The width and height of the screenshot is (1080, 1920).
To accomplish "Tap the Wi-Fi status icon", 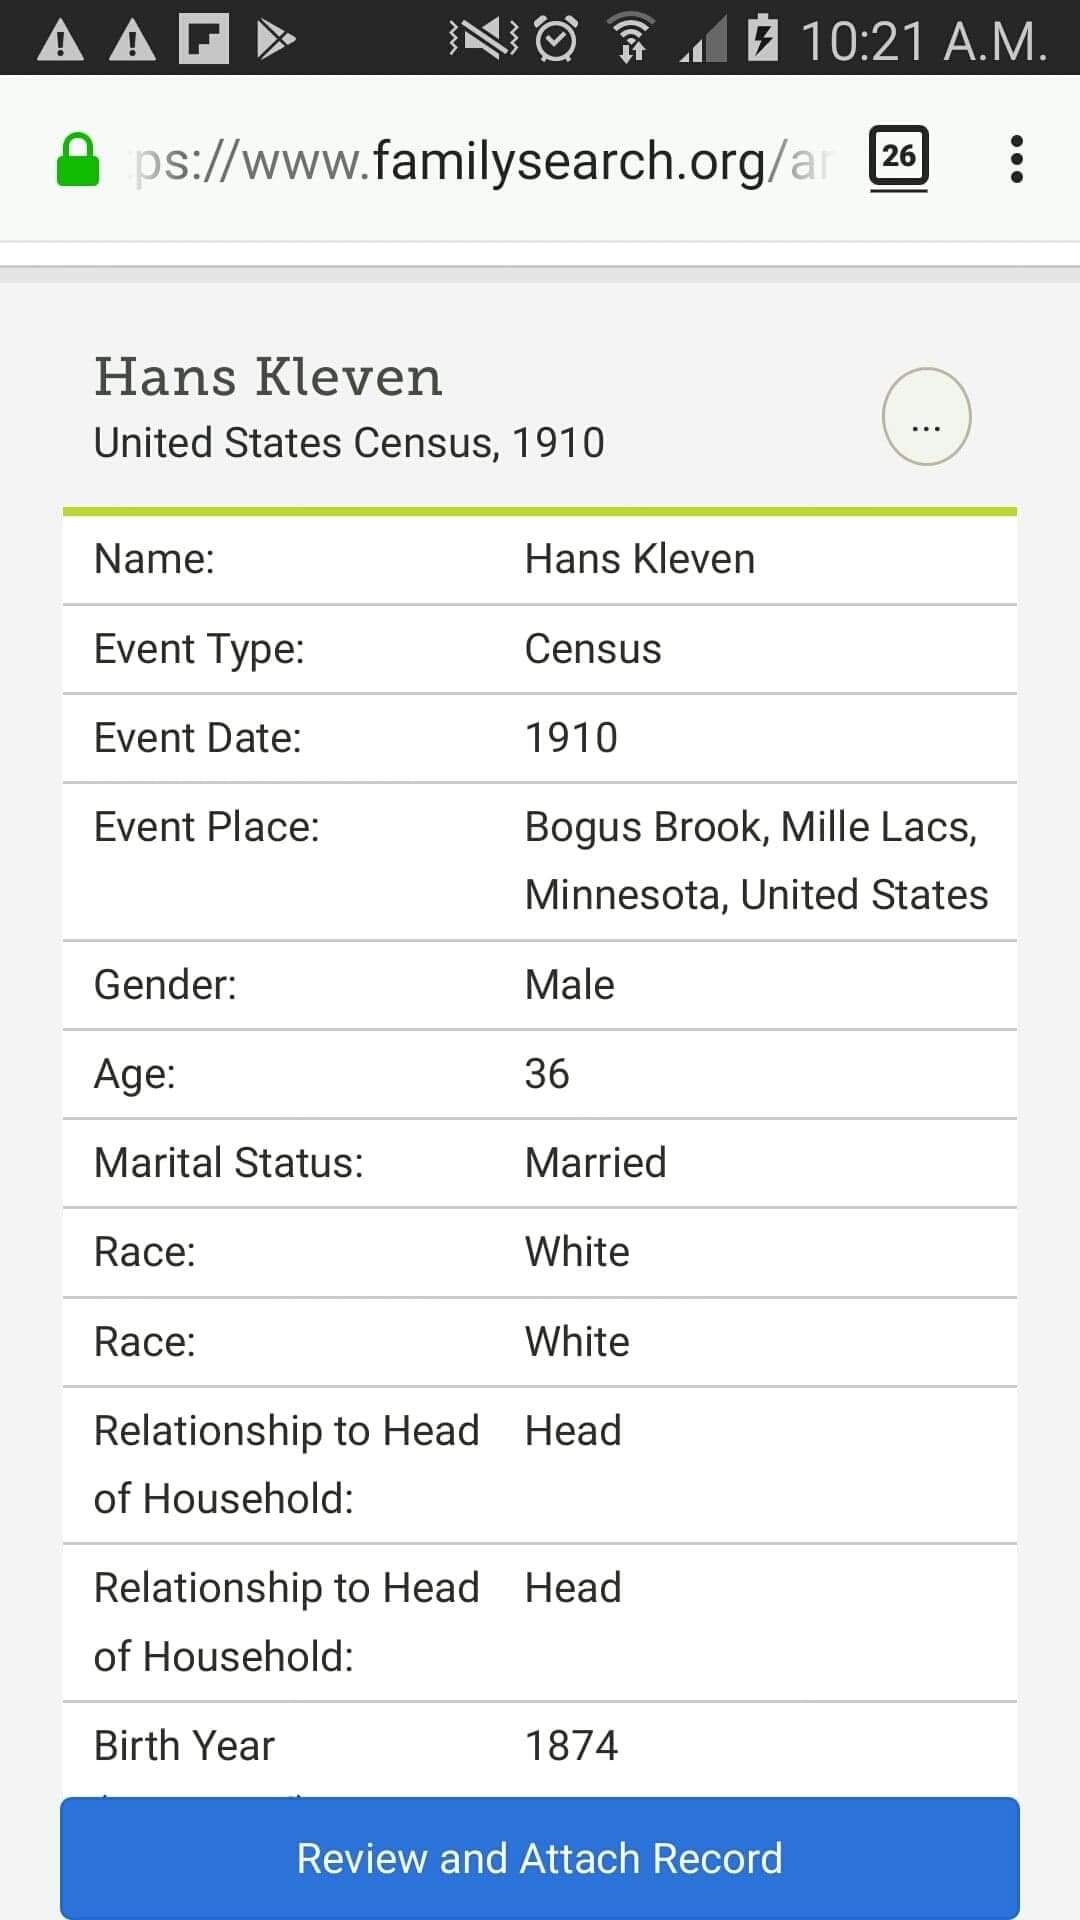I will (631, 40).
